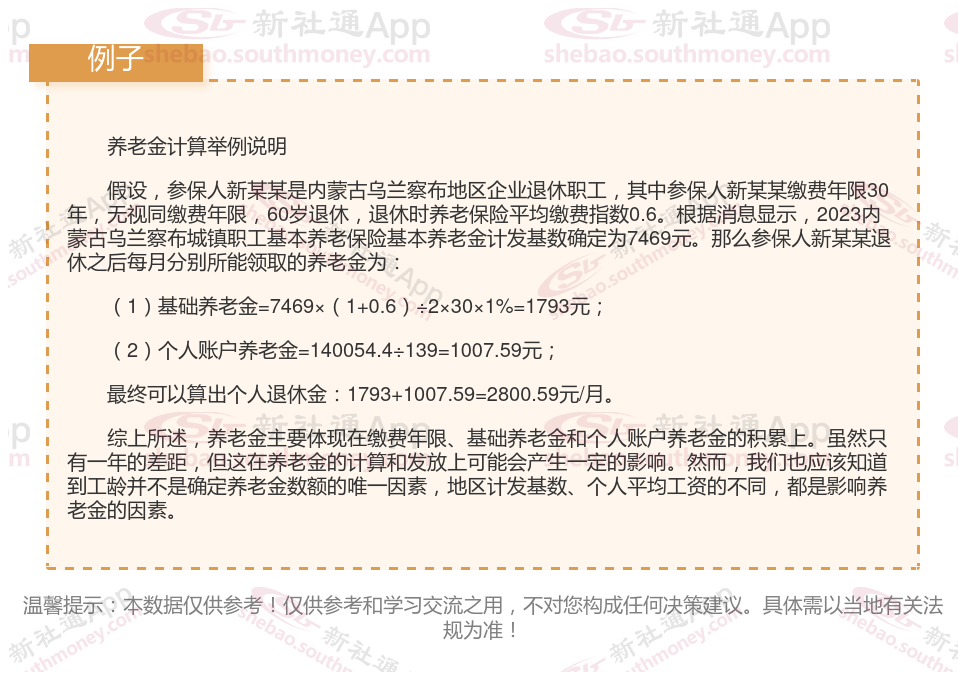The width and height of the screenshot is (958, 680).
Task: Click the 老金的因素 last line of summary
Action: 122,510
